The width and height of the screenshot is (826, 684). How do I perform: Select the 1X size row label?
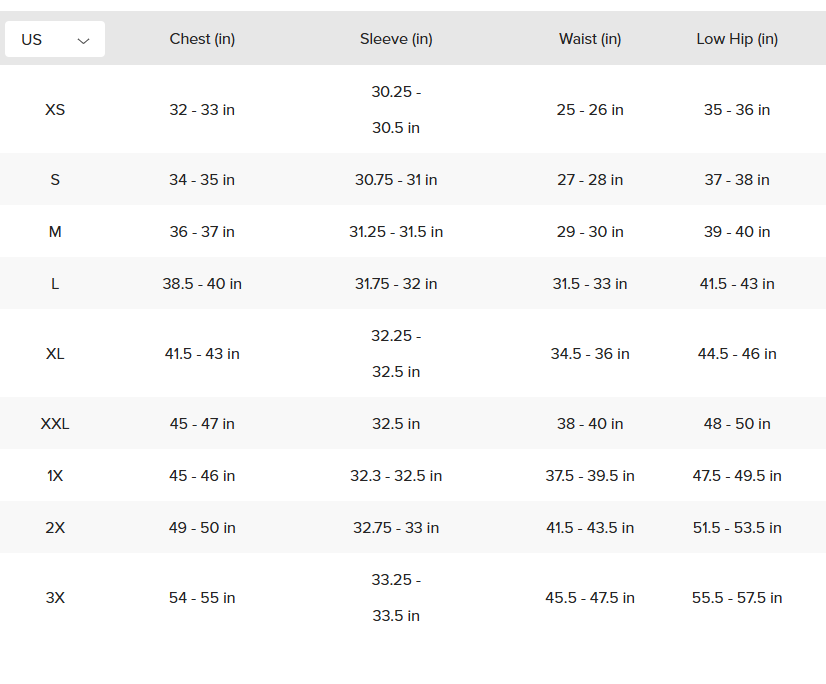coord(55,476)
